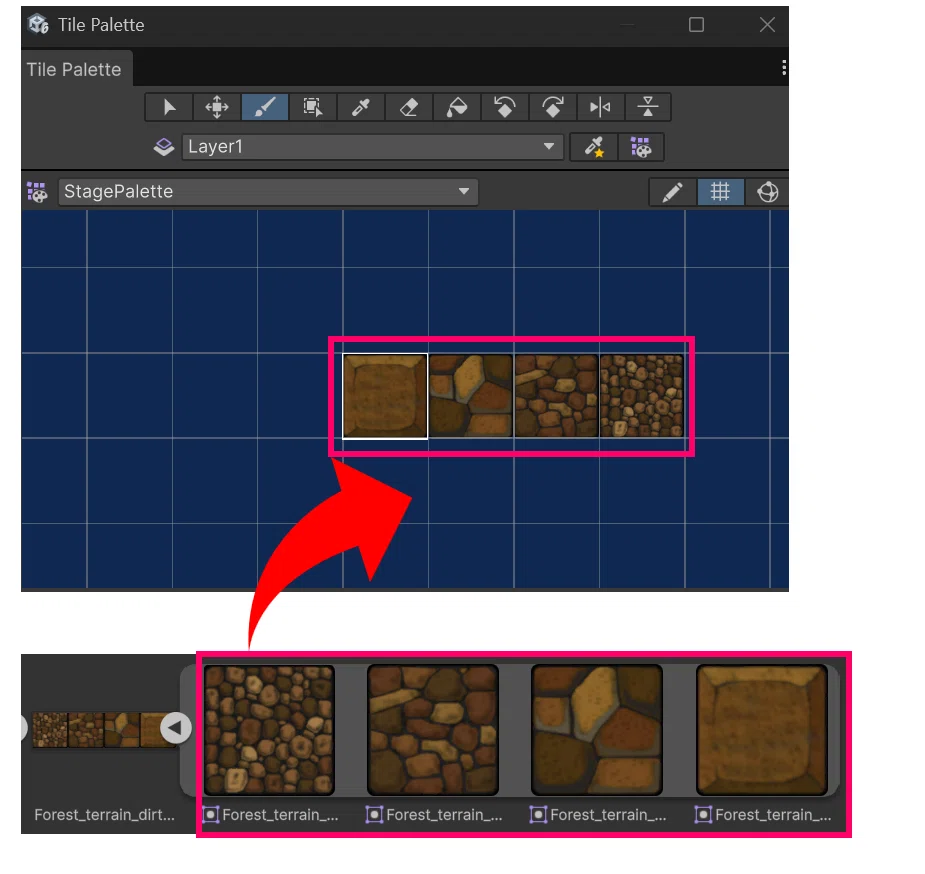Rotate tile counter-clockwise
This screenshot has height=874, width=925.
tap(505, 107)
